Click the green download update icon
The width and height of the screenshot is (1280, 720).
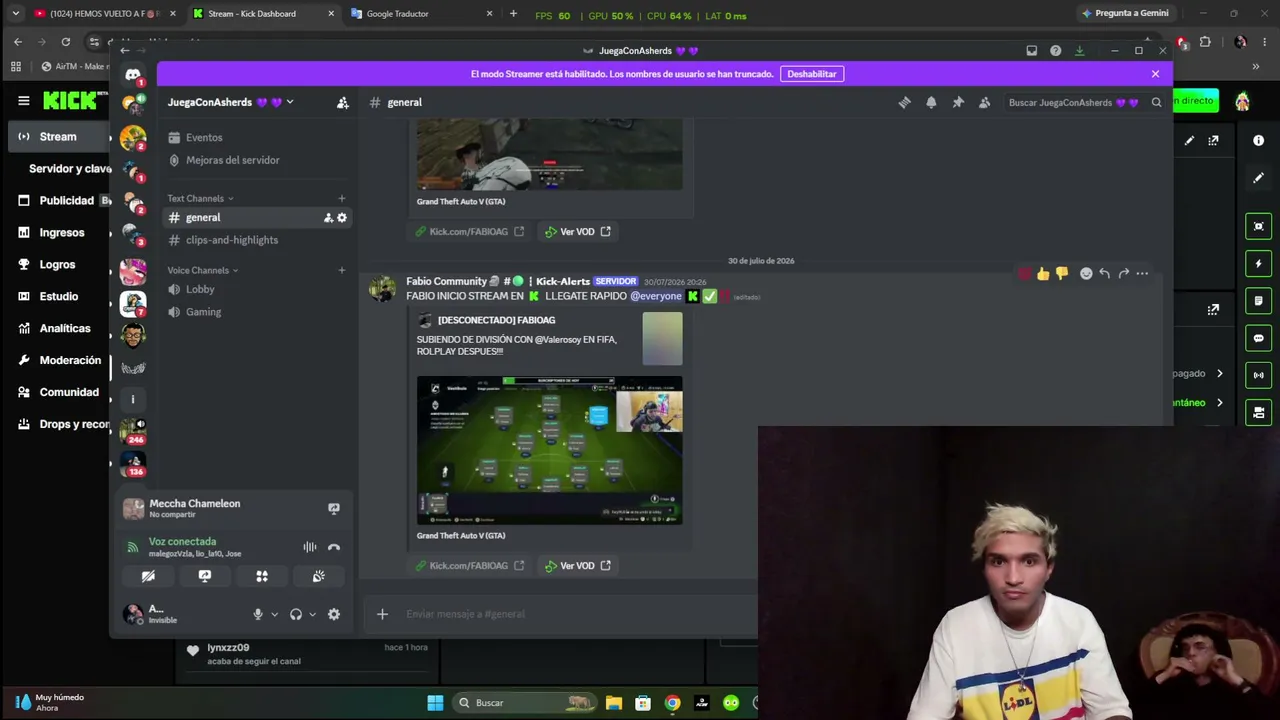coord(1079,51)
